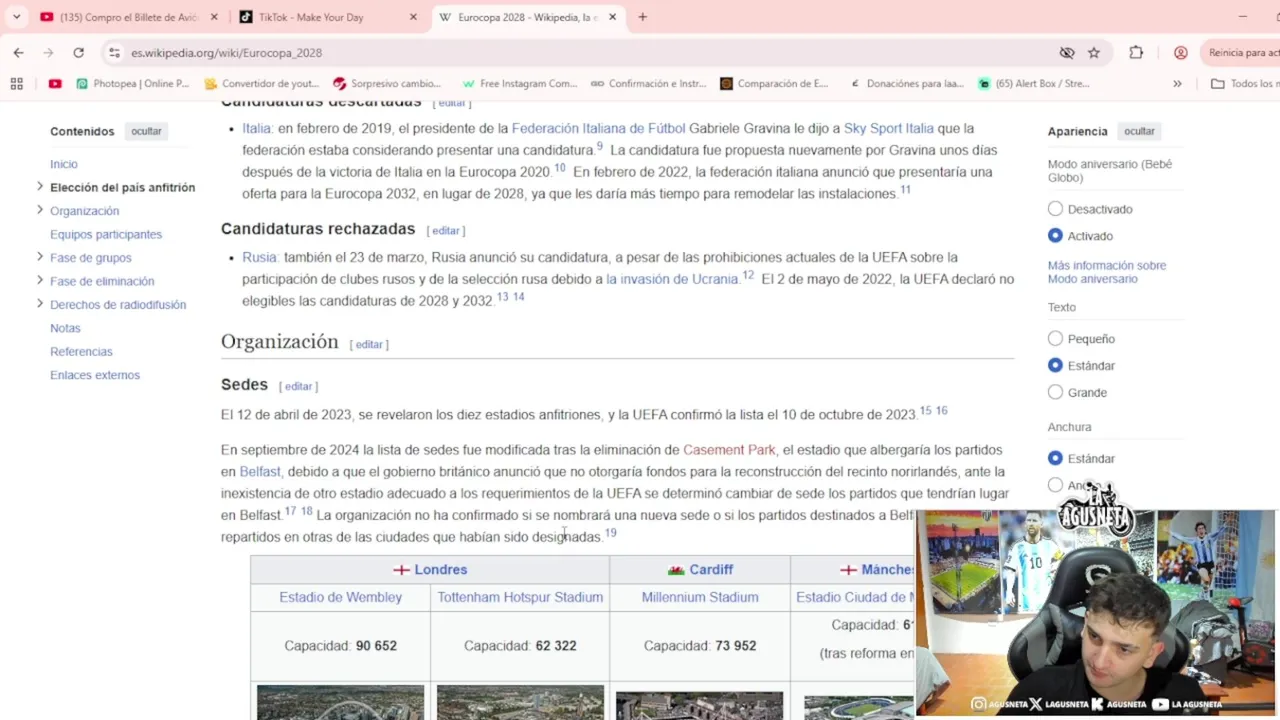Screen dimensions: 1280x720
Task: Open the Todos los marcadores folder
Action: point(1244,84)
